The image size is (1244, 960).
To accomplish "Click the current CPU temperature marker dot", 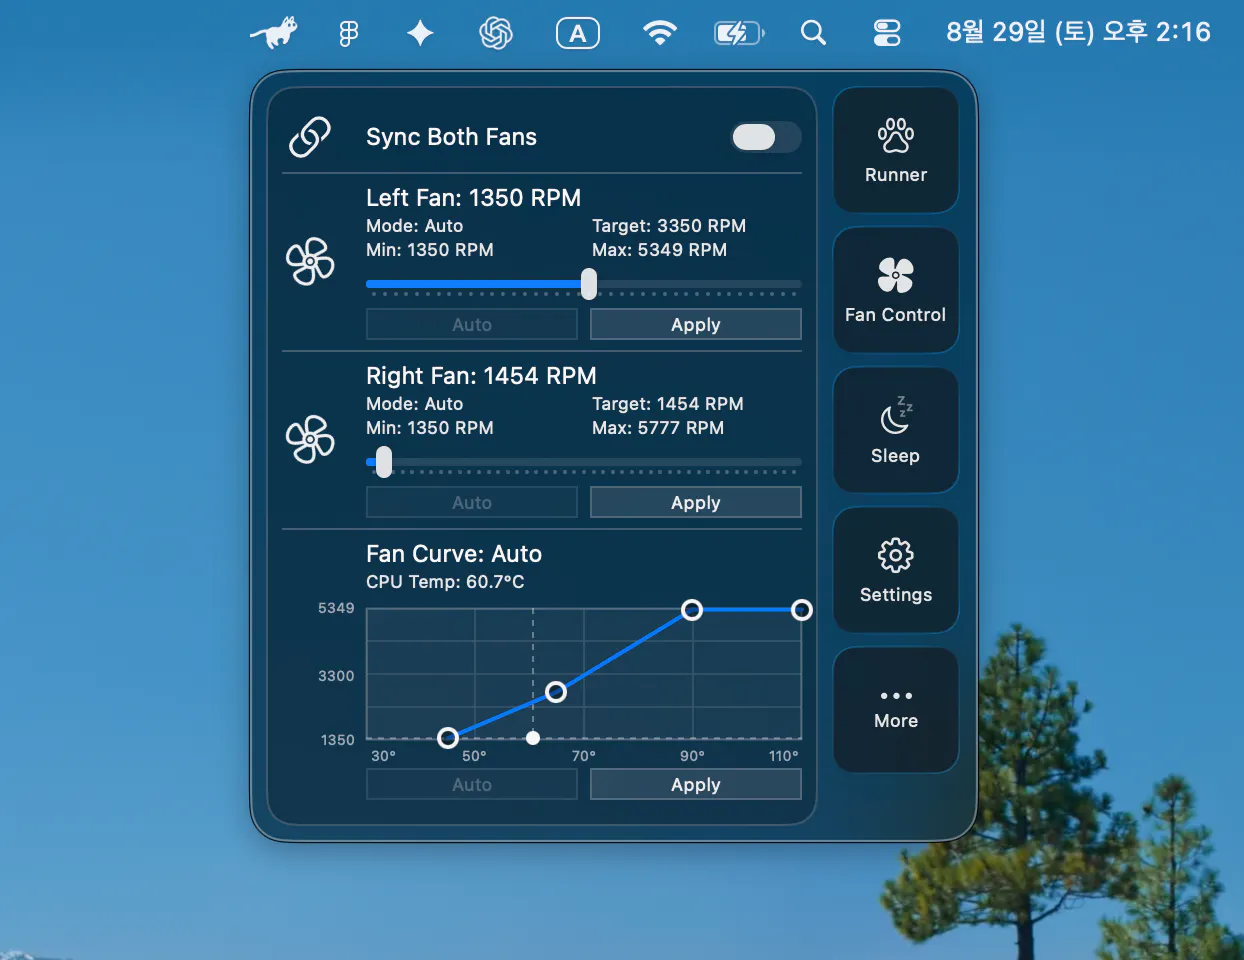I will click(533, 738).
